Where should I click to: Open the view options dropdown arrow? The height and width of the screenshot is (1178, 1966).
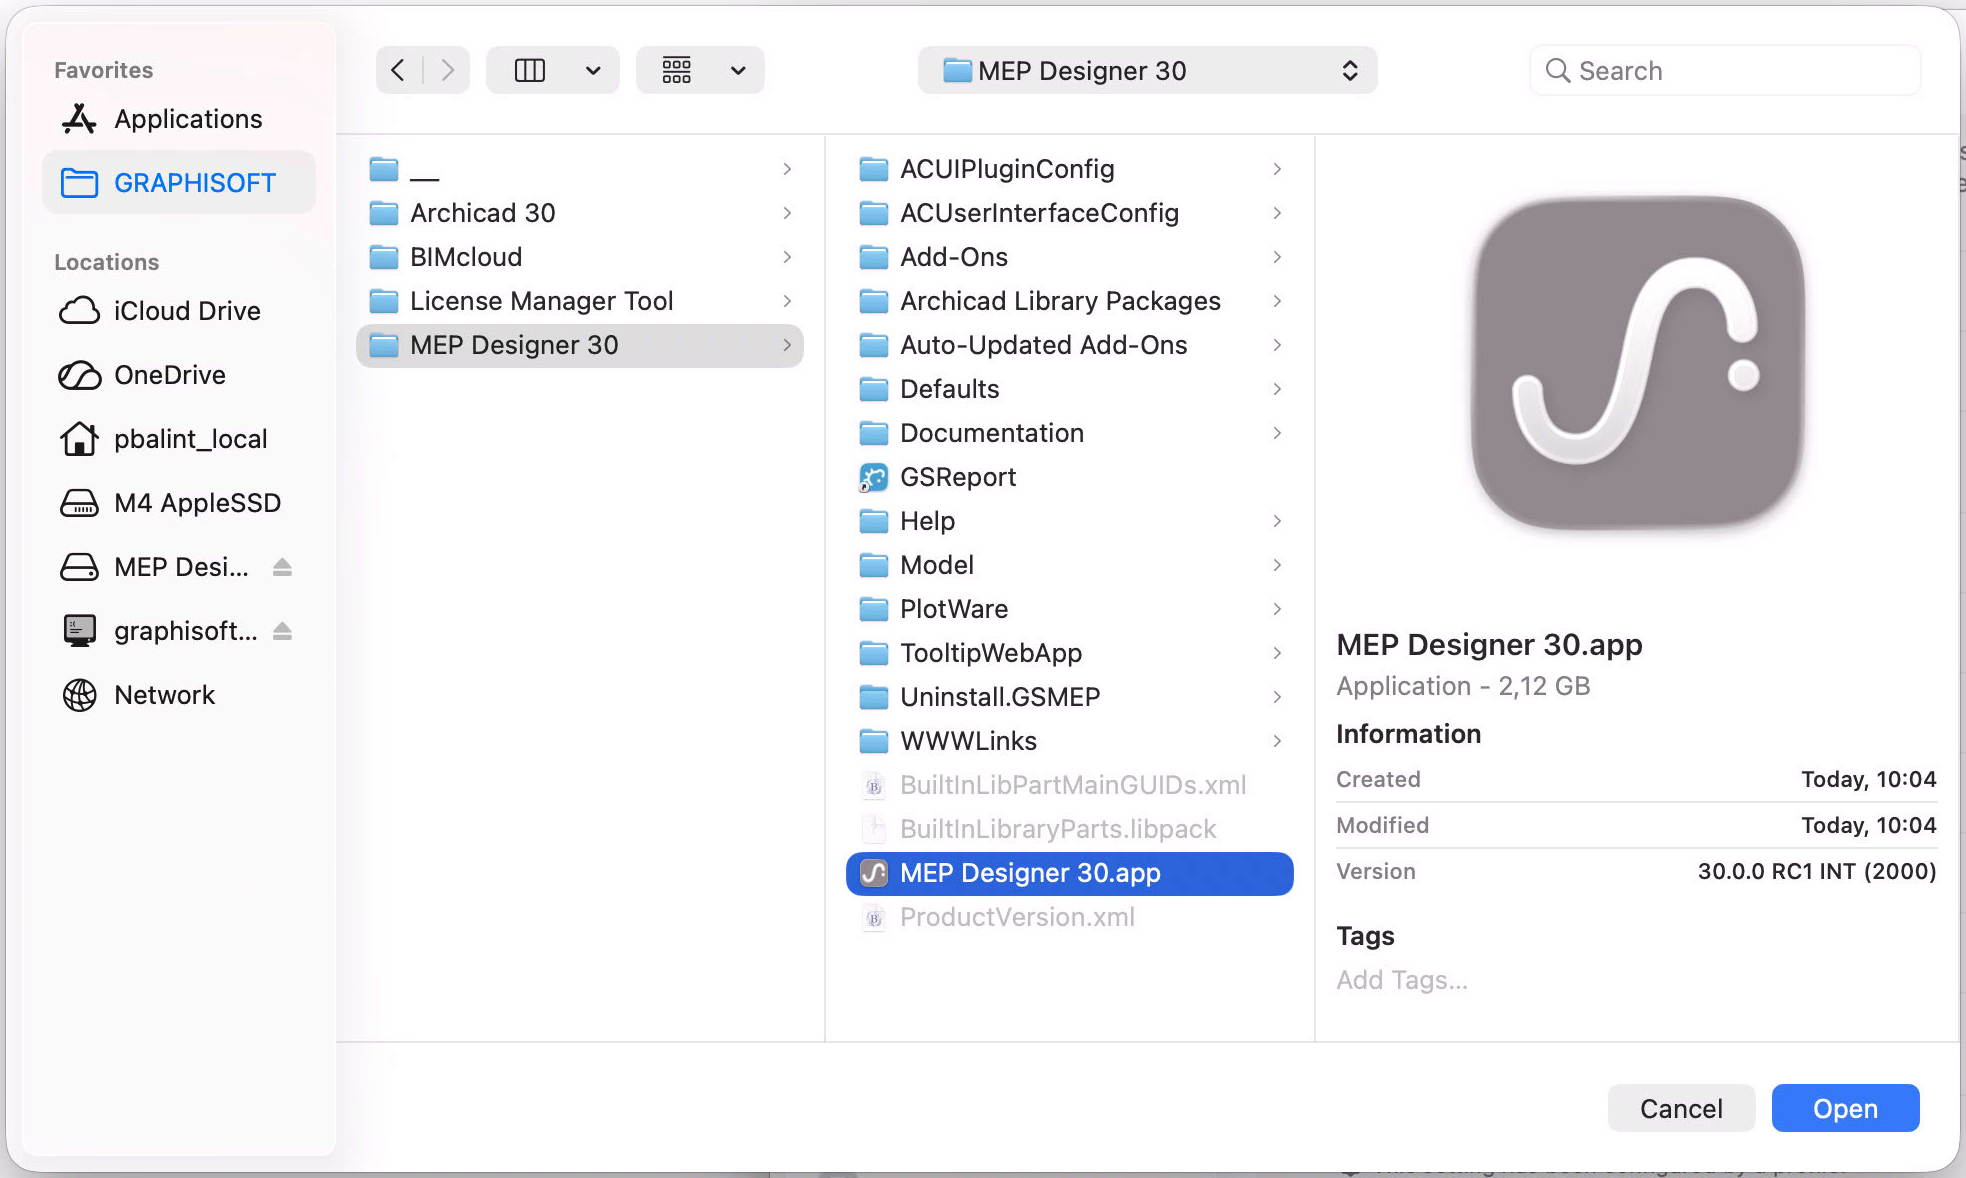pyautogui.click(x=593, y=70)
